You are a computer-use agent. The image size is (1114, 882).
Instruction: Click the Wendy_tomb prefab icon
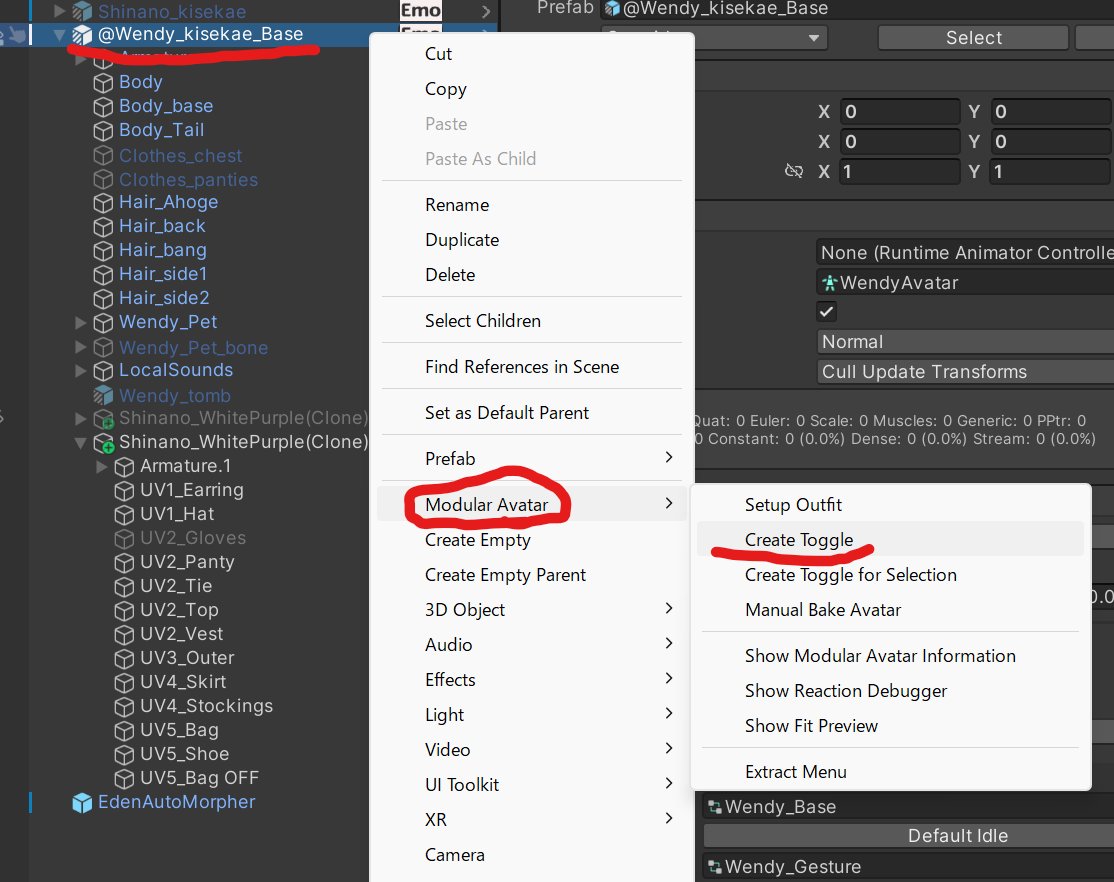pos(103,395)
